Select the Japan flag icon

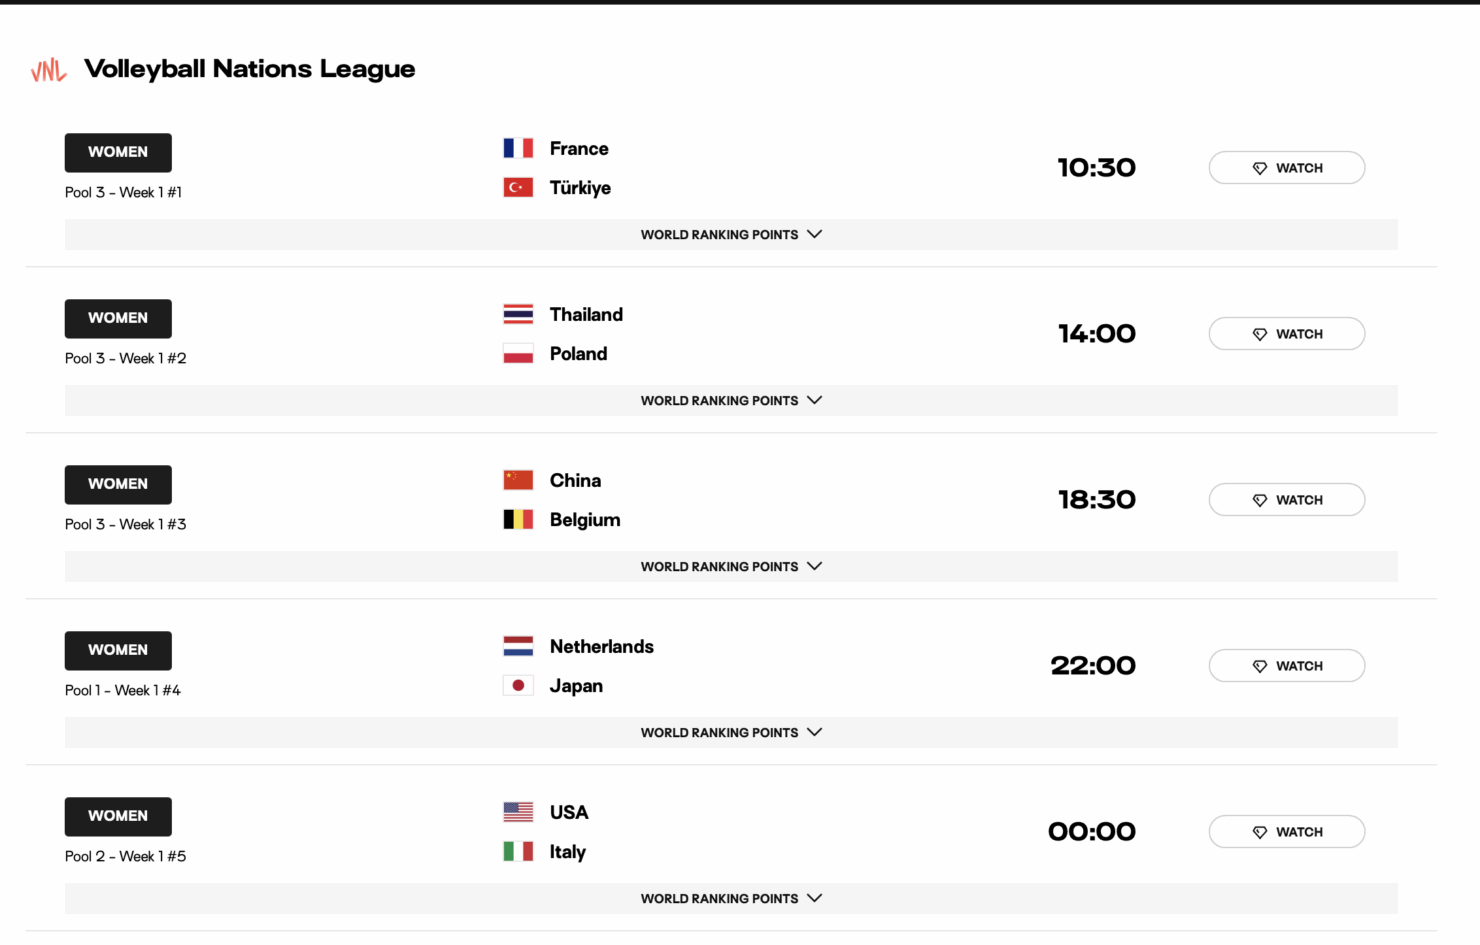518,685
